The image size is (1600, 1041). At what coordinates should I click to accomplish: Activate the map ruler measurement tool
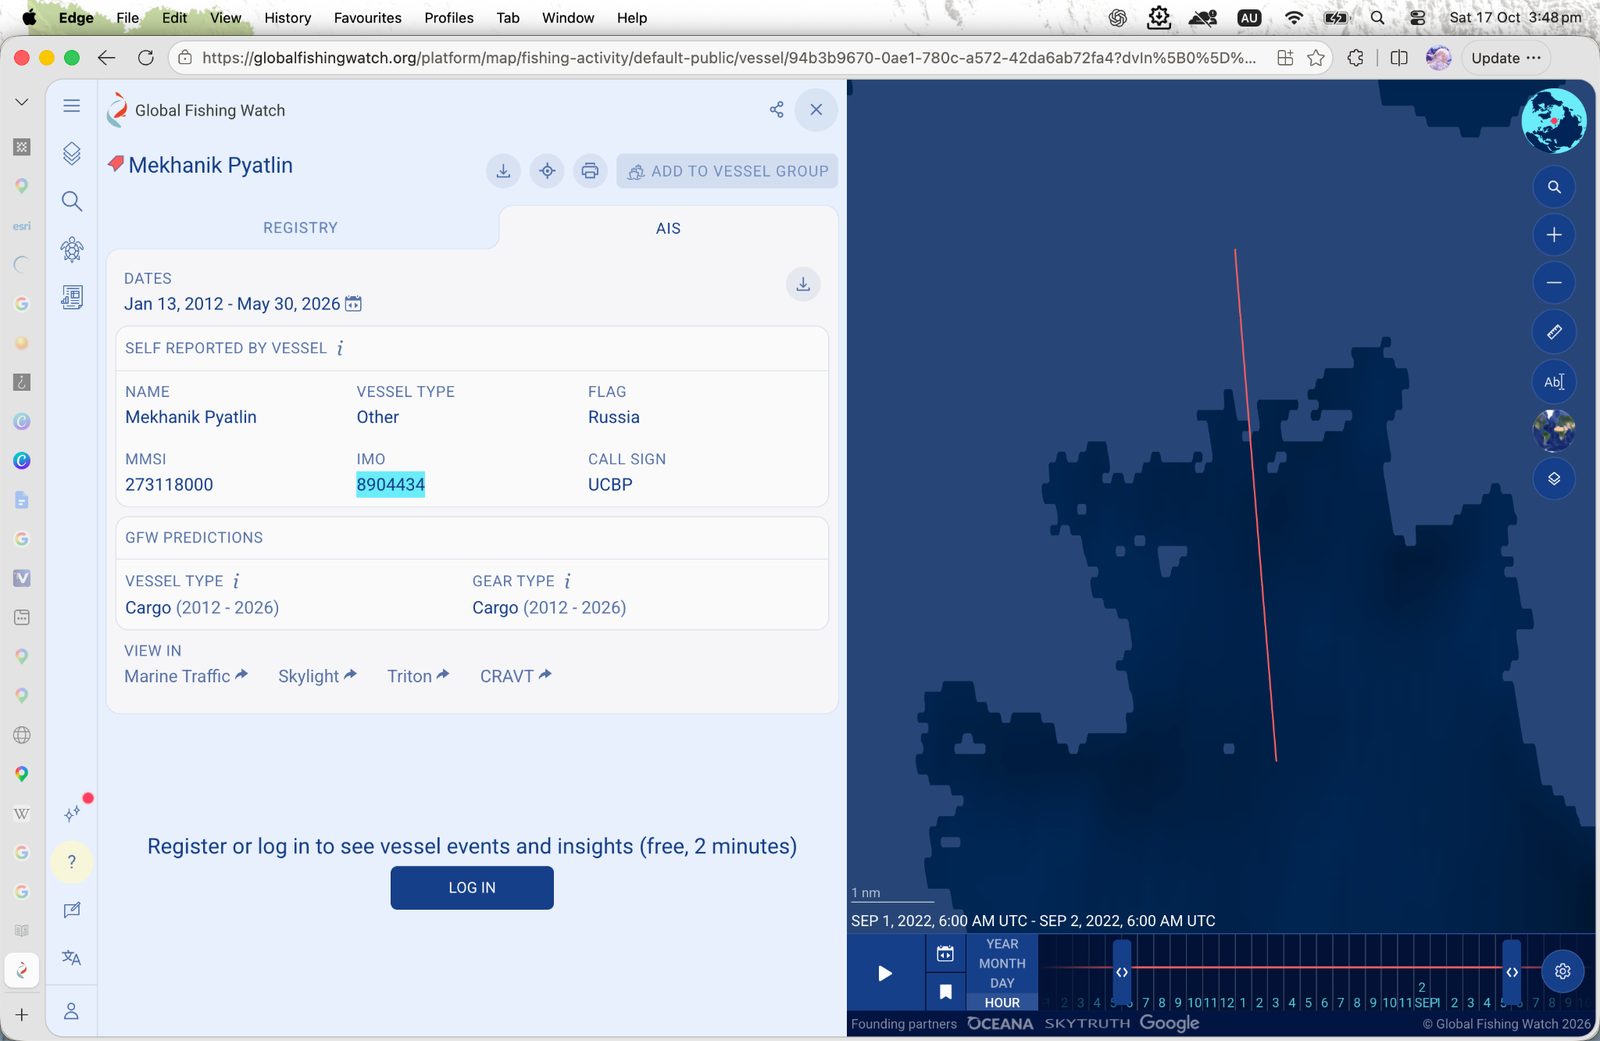coord(1554,332)
